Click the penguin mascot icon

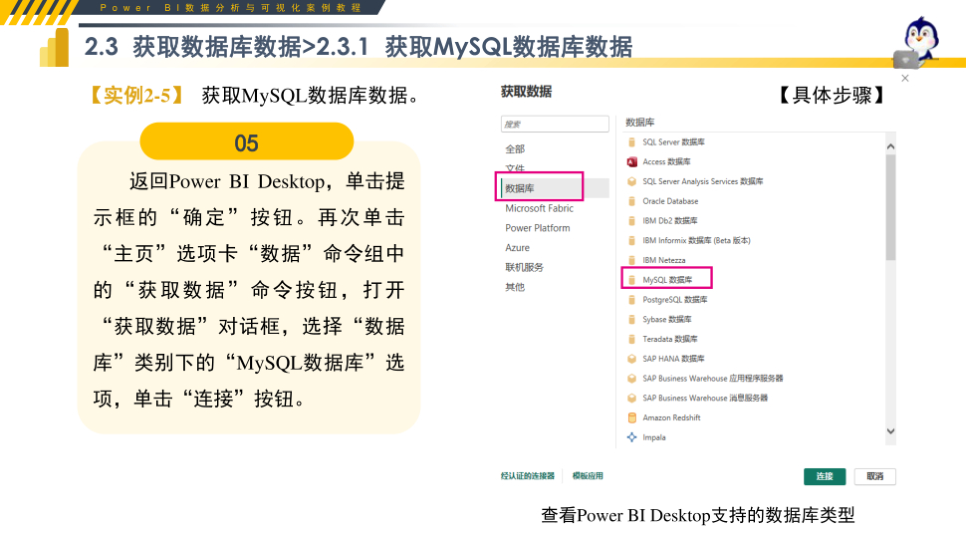point(918,41)
